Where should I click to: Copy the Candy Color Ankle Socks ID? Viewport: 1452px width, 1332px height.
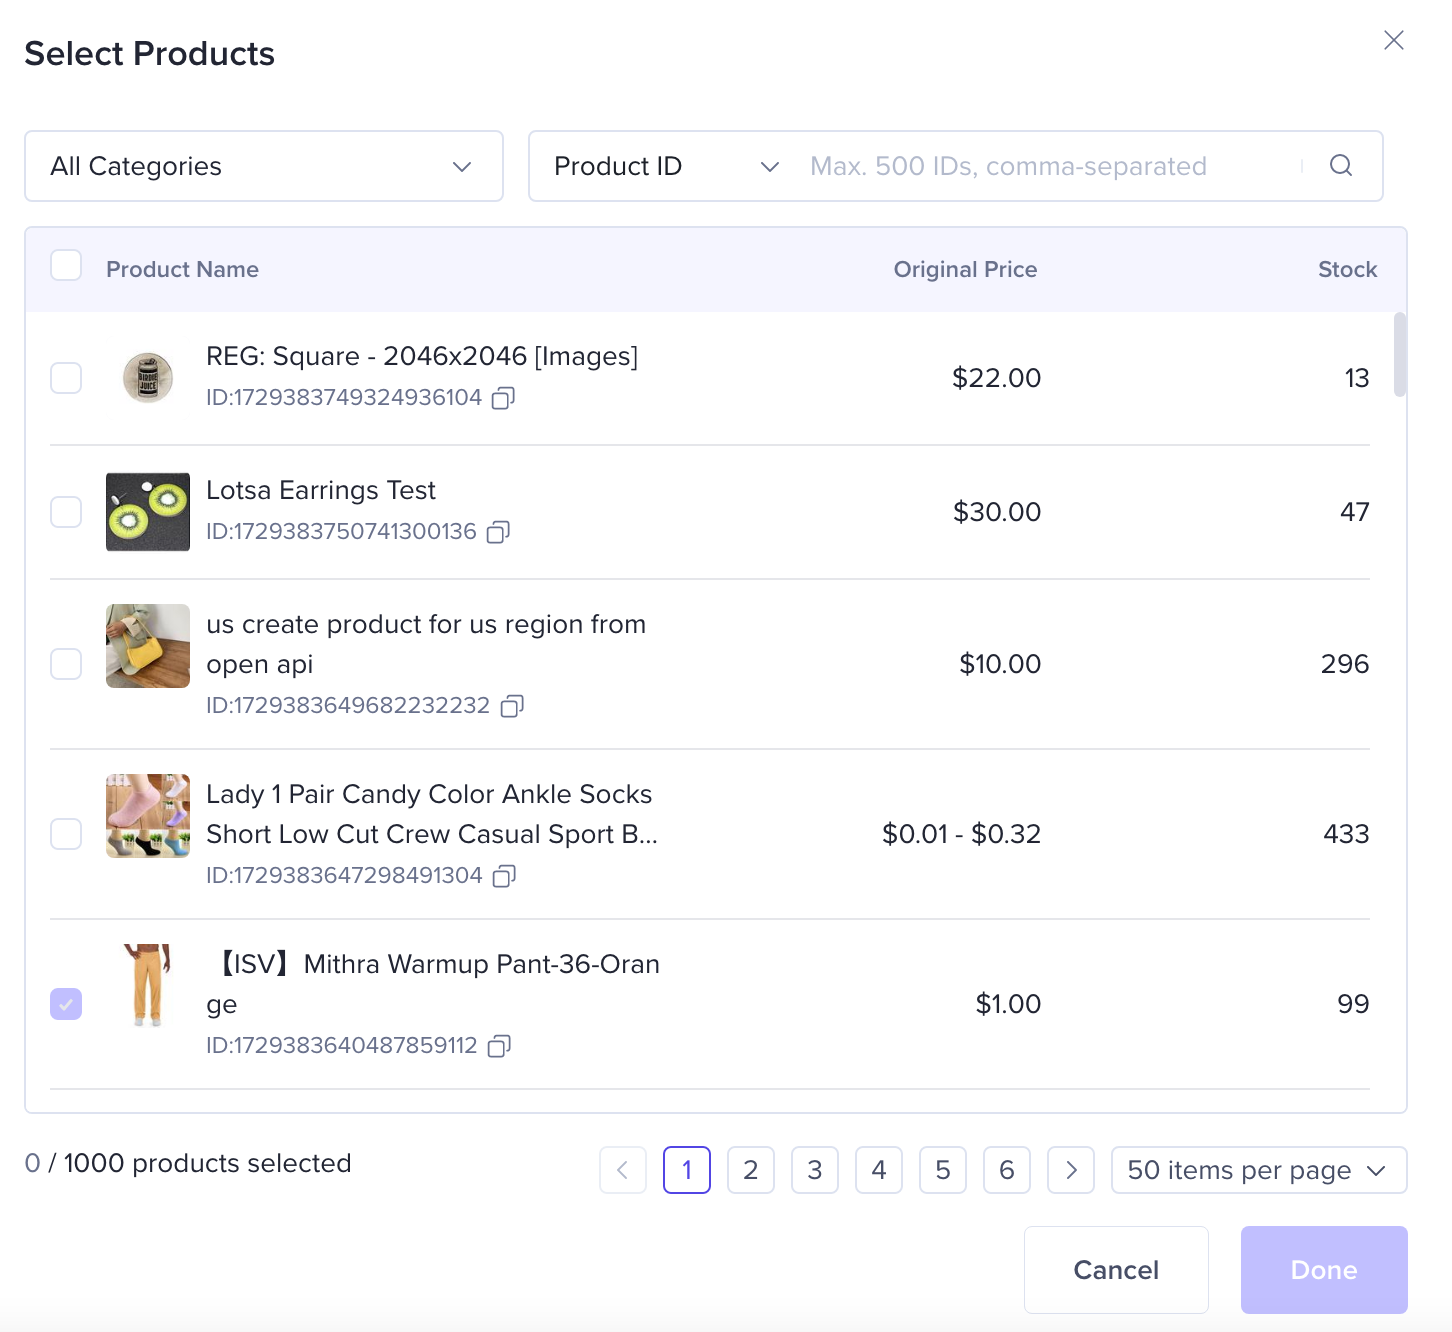[x=504, y=876]
